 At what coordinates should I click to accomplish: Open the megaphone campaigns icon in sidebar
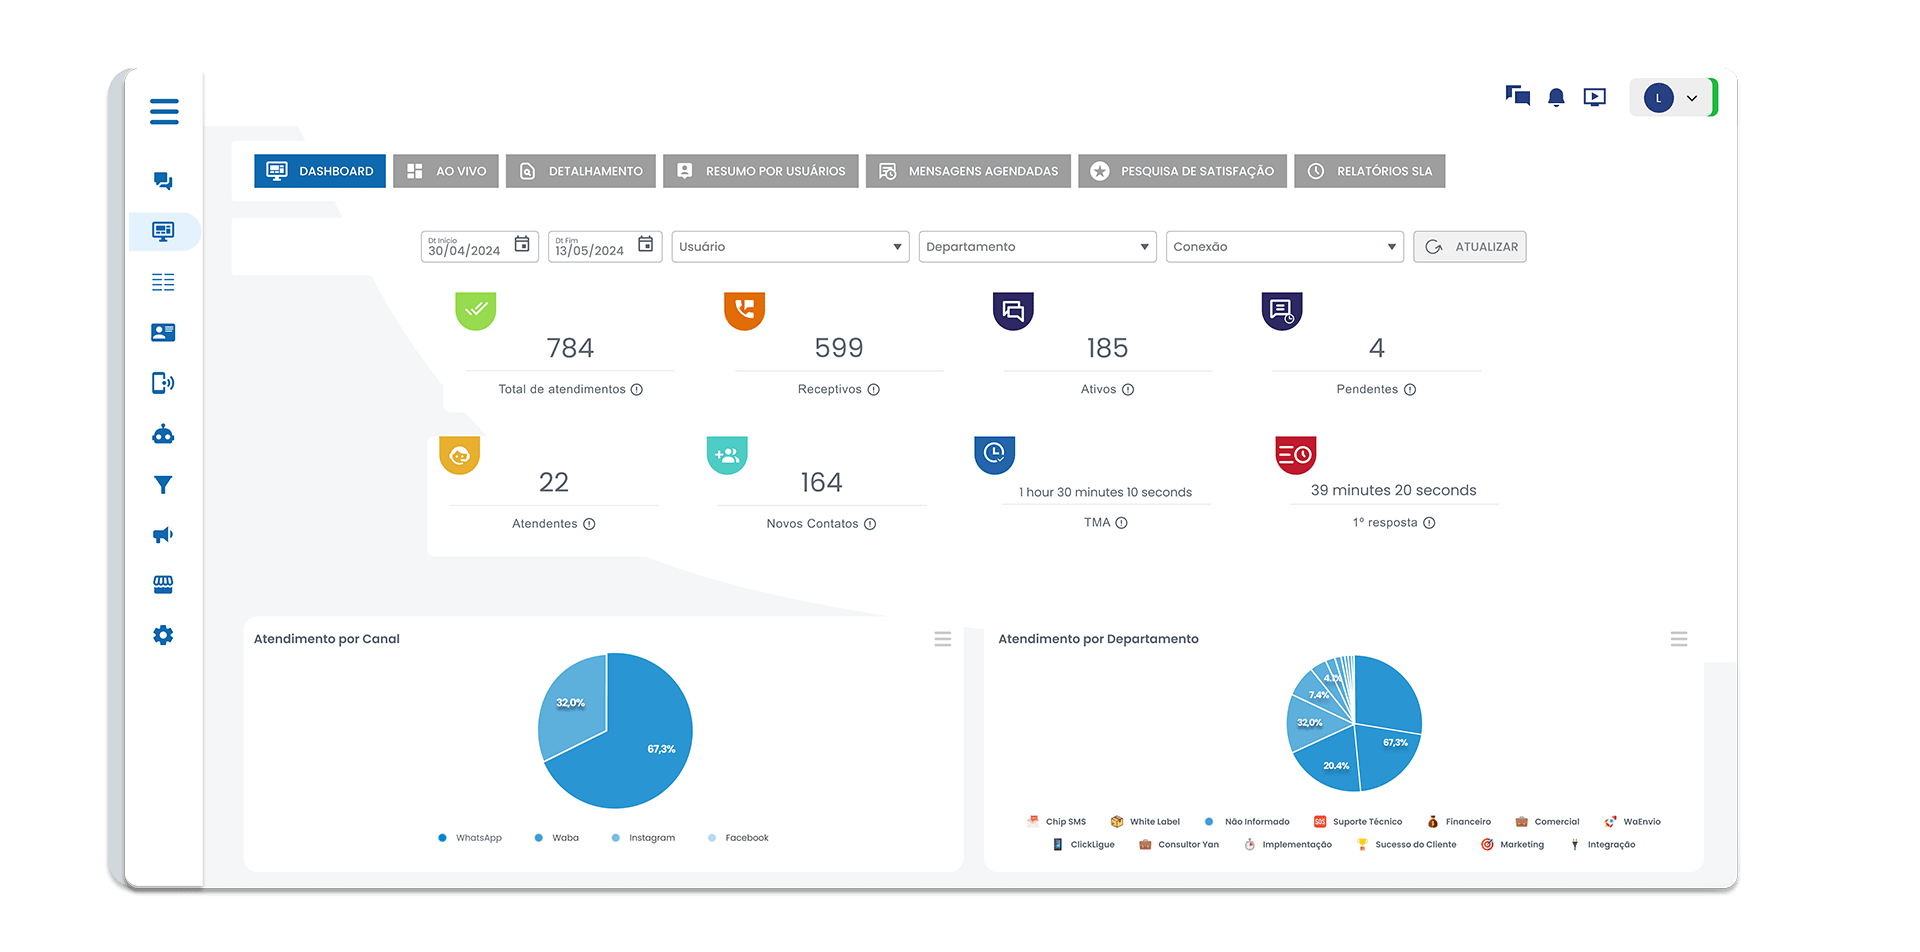pyautogui.click(x=163, y=535)
